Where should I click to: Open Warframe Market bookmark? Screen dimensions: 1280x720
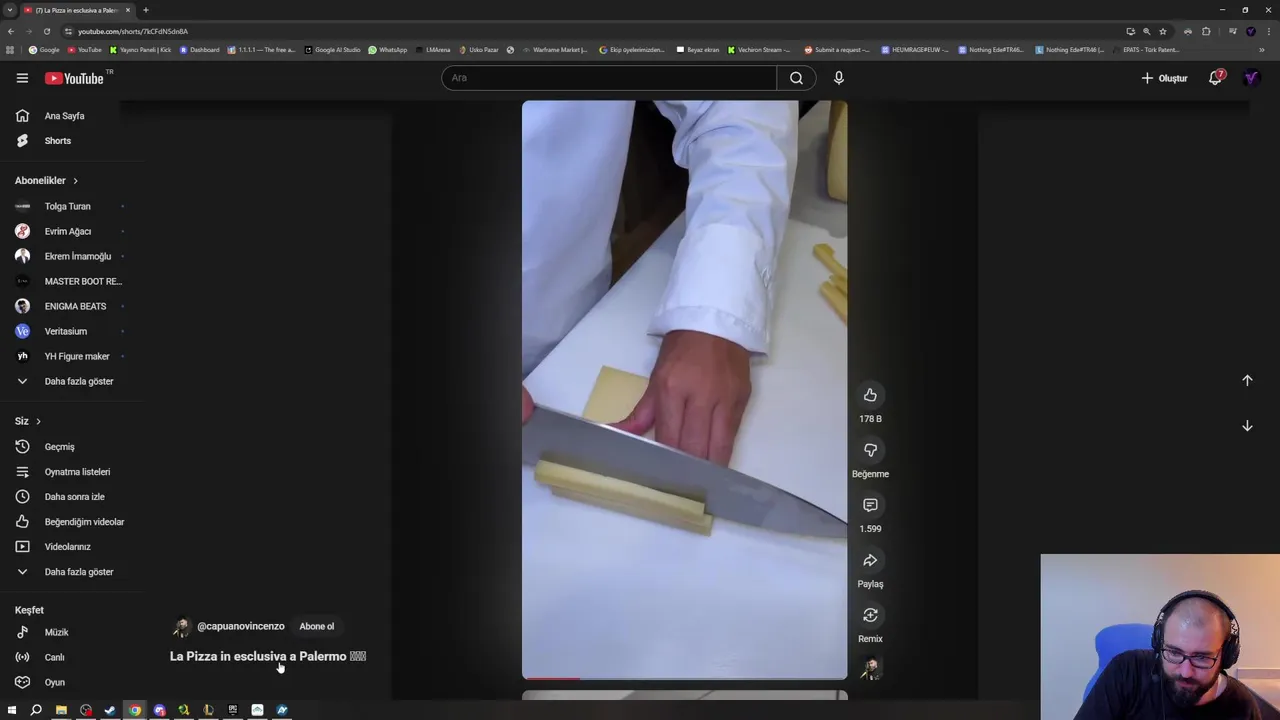555,49
